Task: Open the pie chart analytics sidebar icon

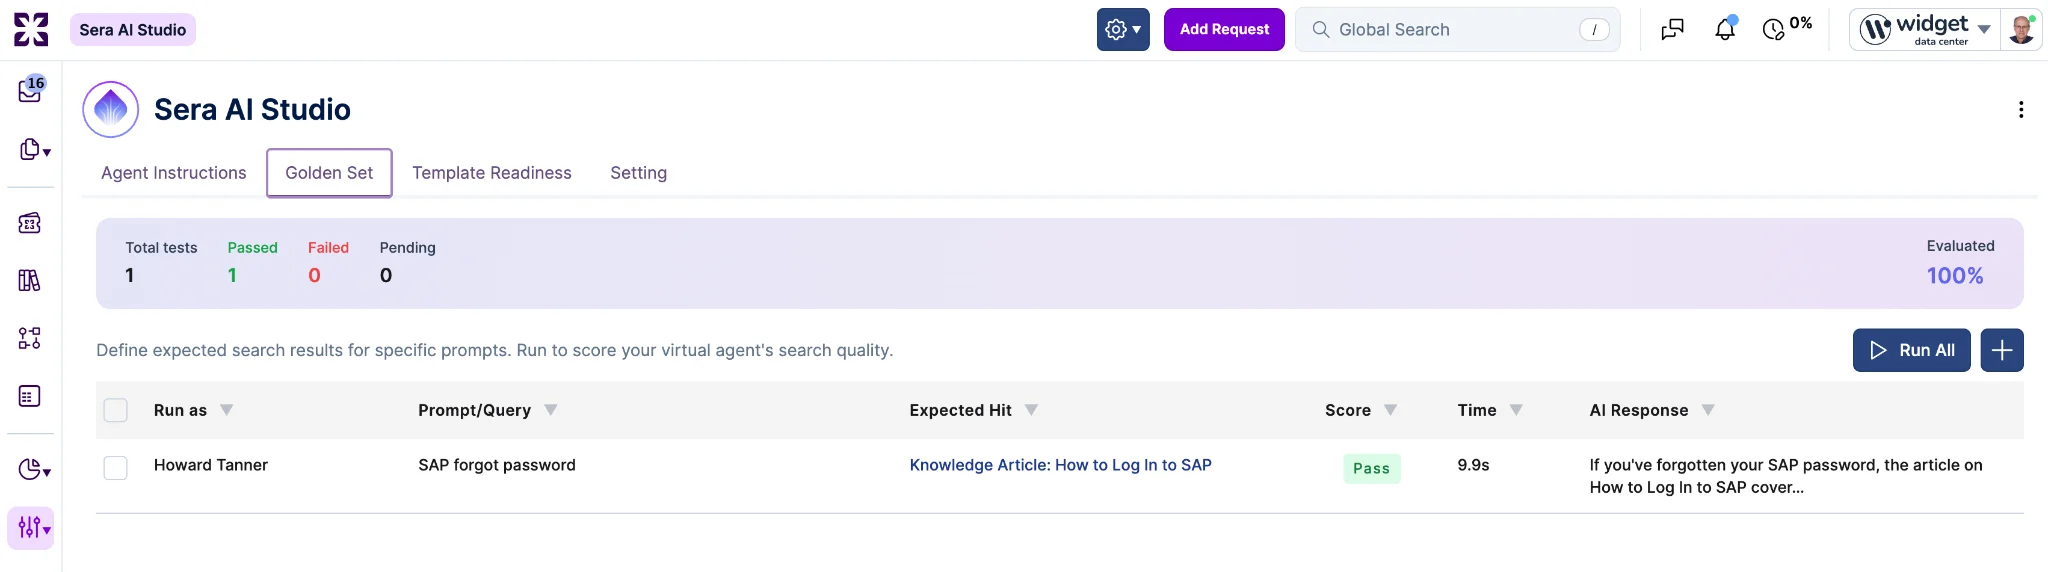Action: 34,469
